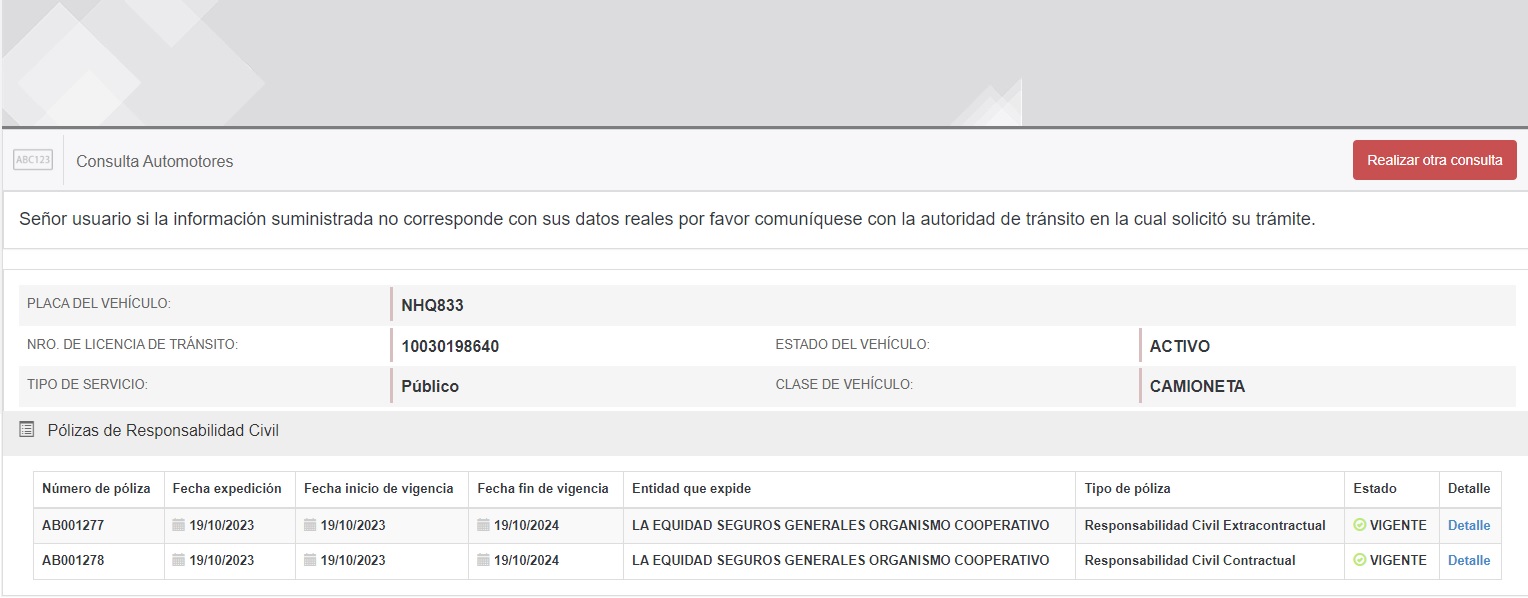Click green check icon for policy AB001278

[x=1359, y=560]
